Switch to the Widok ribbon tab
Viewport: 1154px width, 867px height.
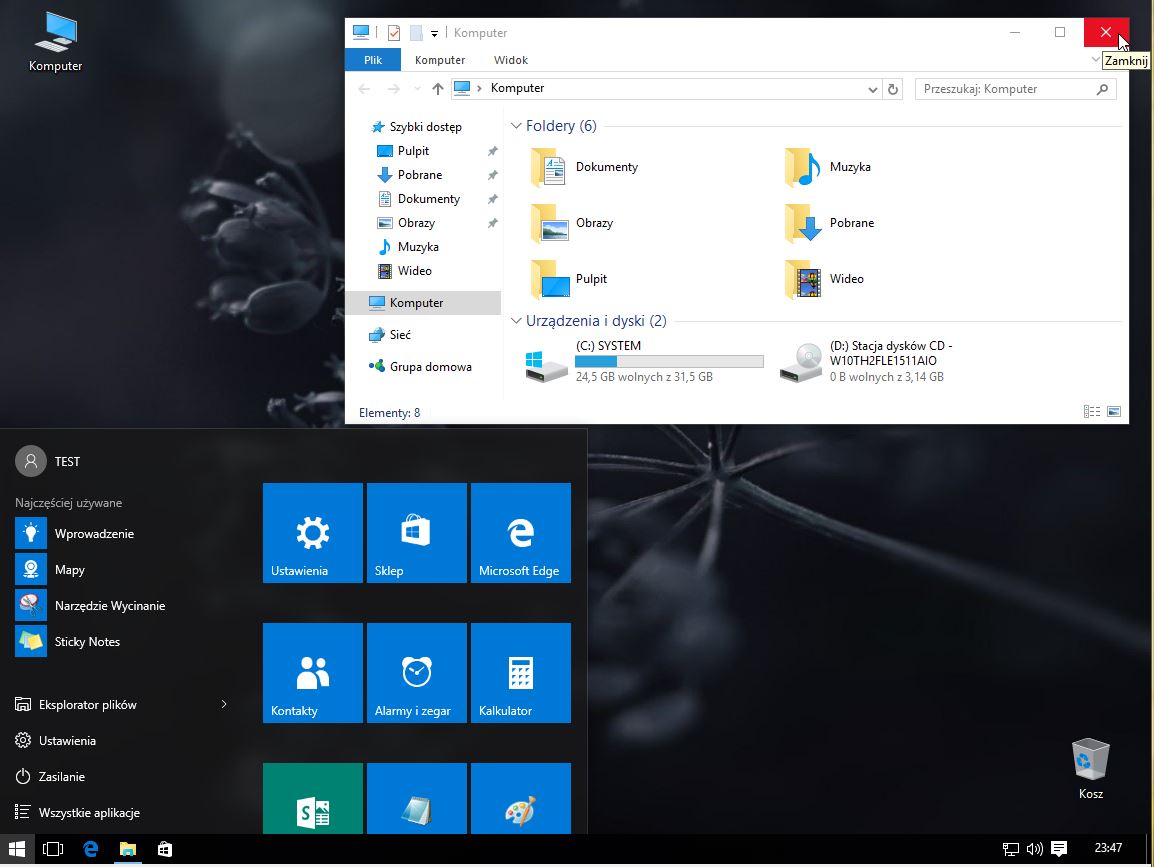[511, 60]
